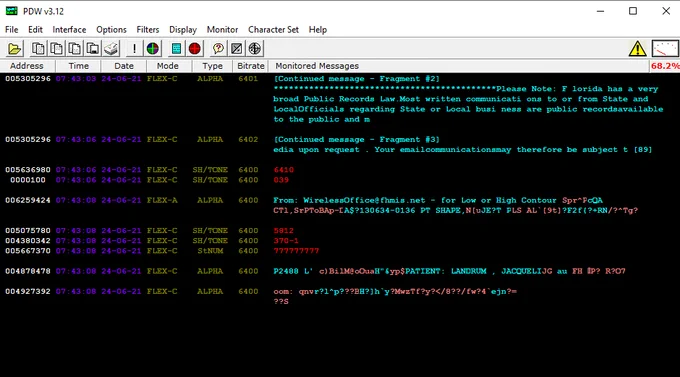This screenshot has width=680, height=377.
Task: Click the yellow warning triangle icon
Action: click(x=638, y=49)
